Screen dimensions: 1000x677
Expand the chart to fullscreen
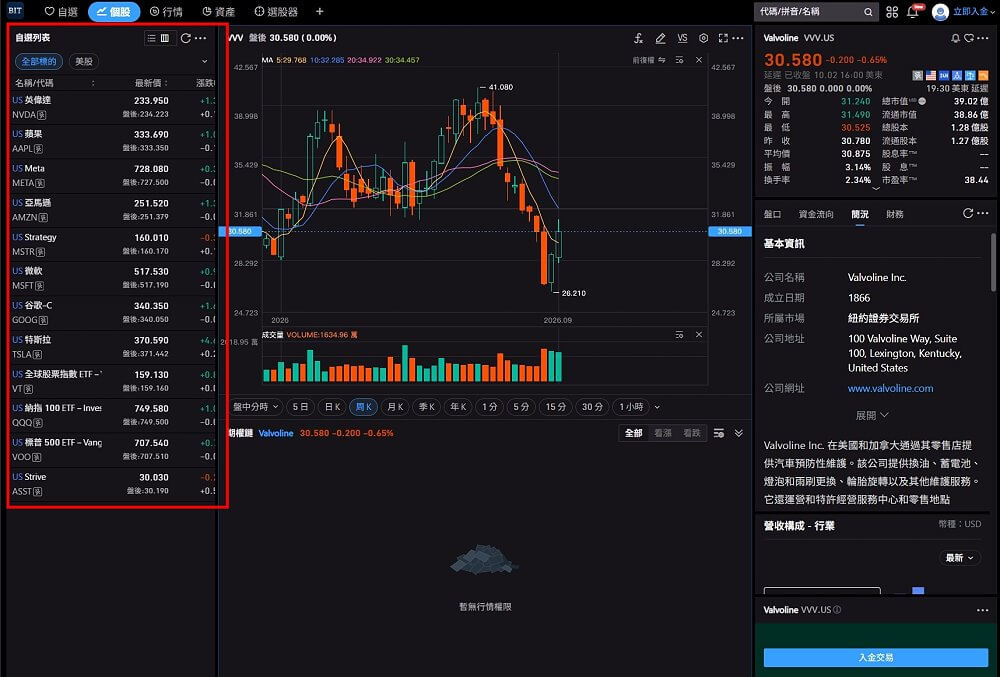tap(723, 38)
